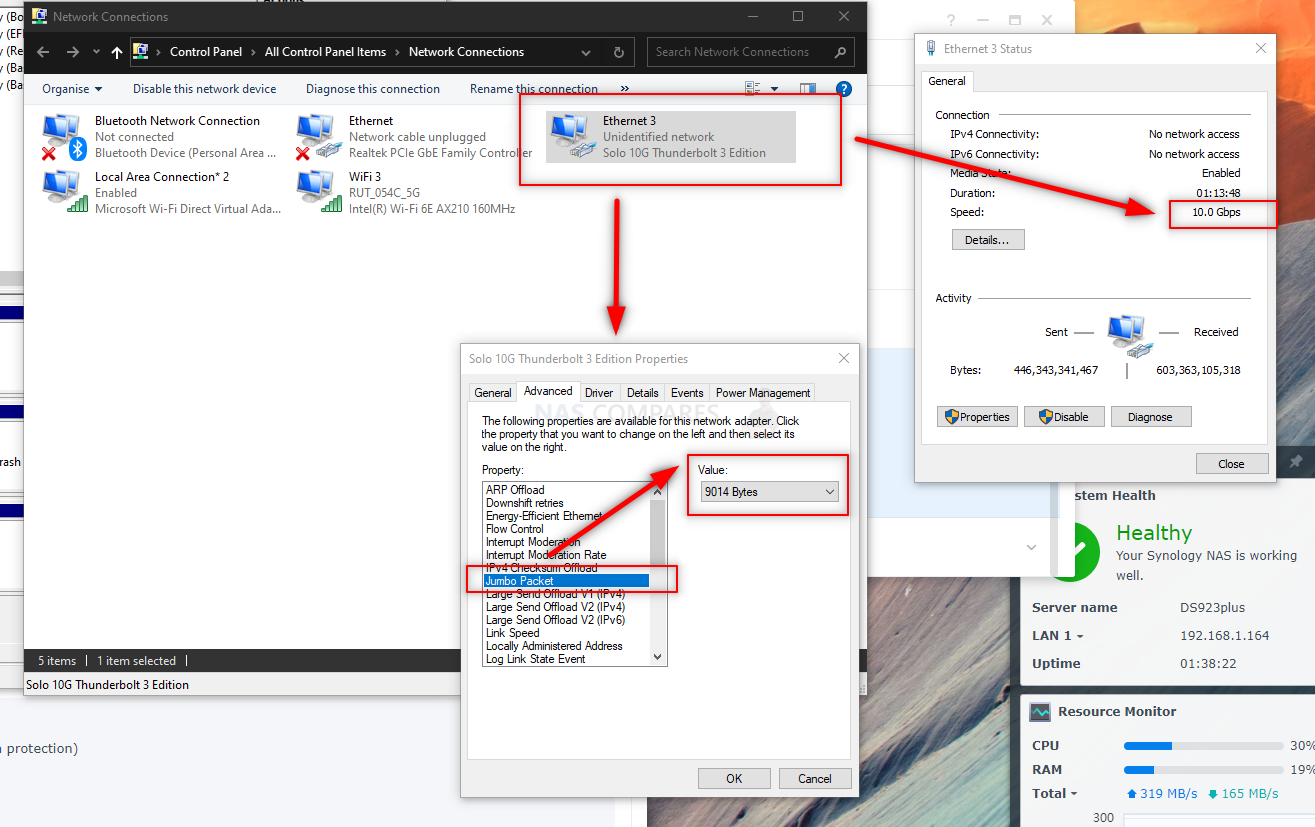Click the Change your view icon

(x=753, y=89)
